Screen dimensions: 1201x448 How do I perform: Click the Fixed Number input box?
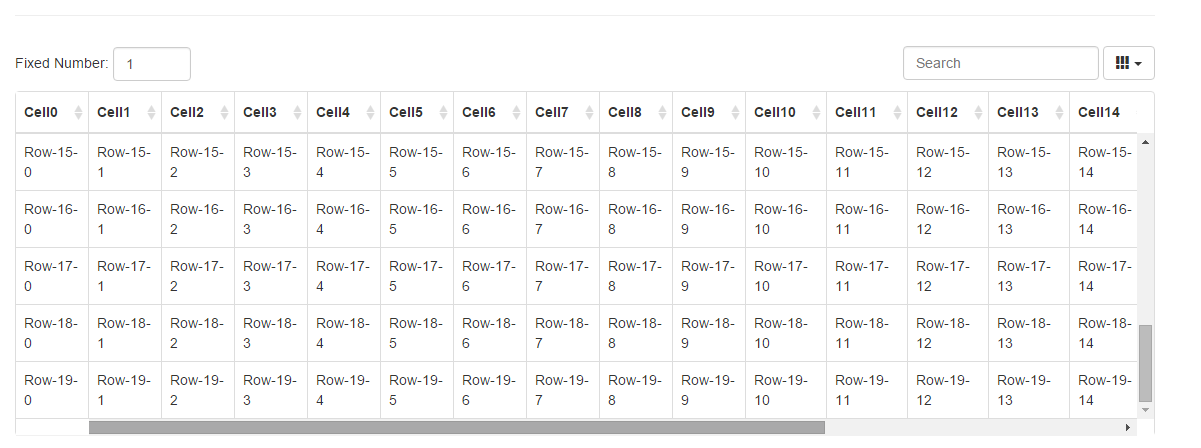pos(152,64)
